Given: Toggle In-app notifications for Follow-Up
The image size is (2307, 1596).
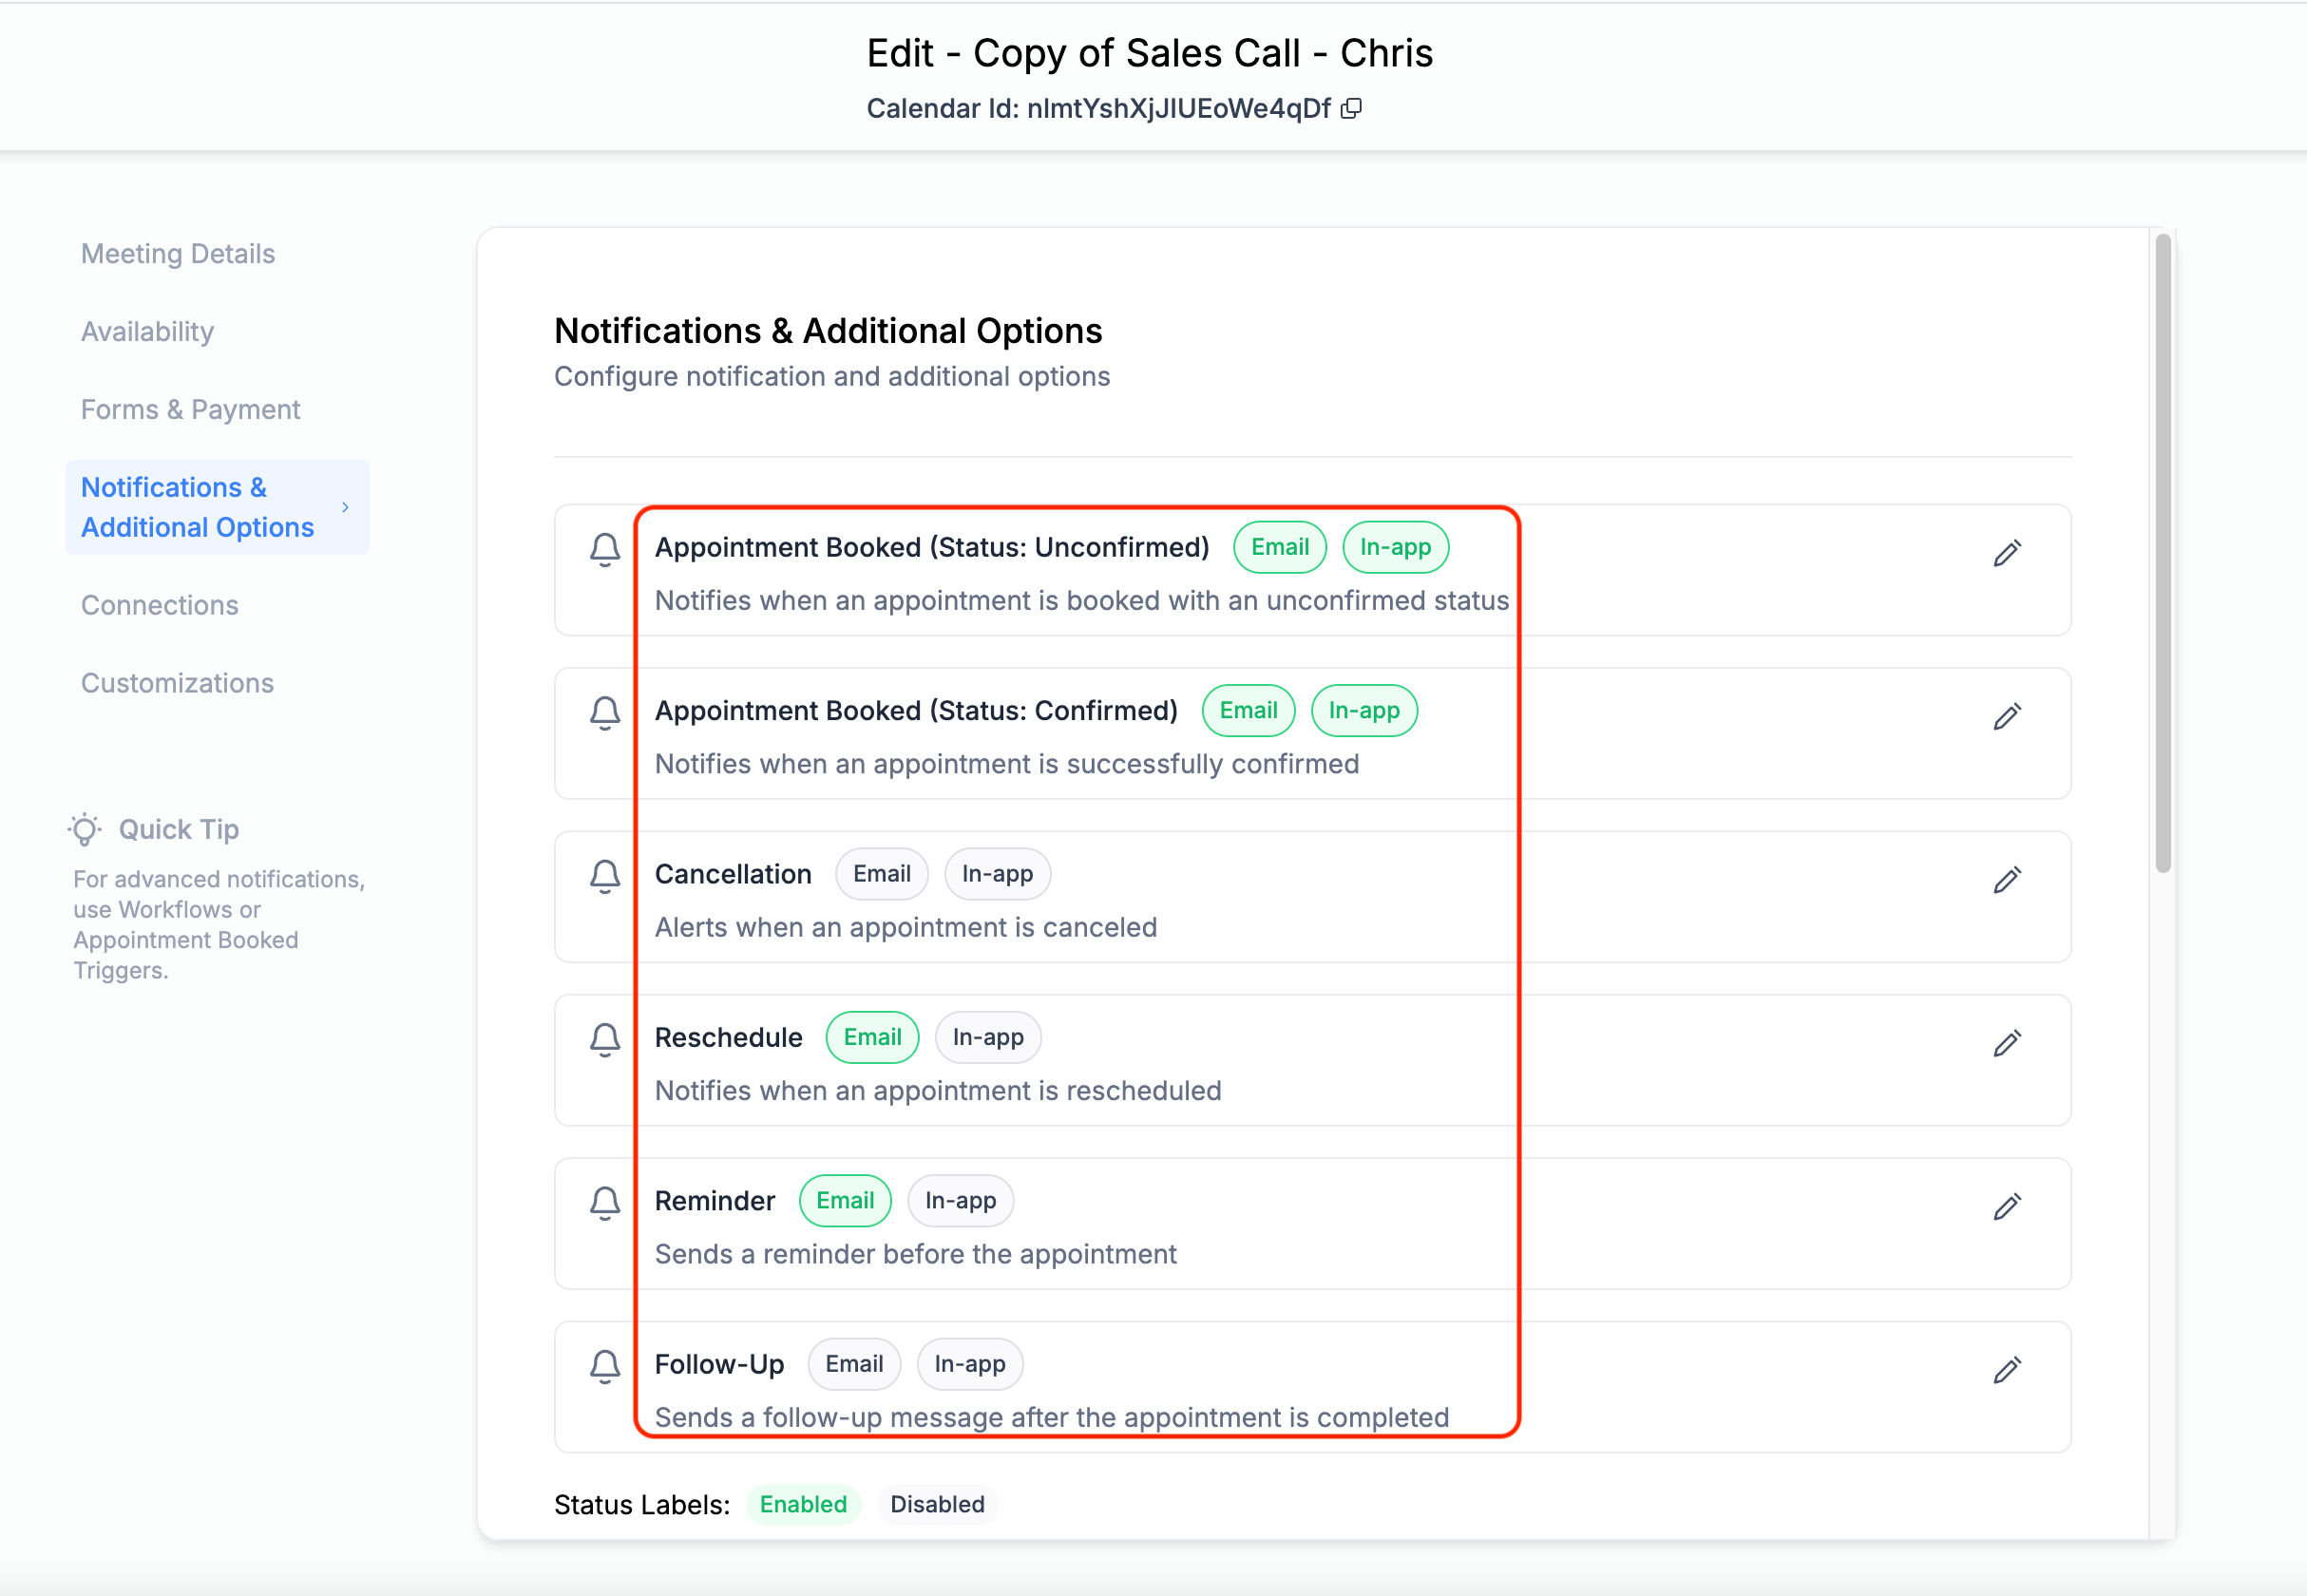Looking at the screenshot, I should point(969,1363).
